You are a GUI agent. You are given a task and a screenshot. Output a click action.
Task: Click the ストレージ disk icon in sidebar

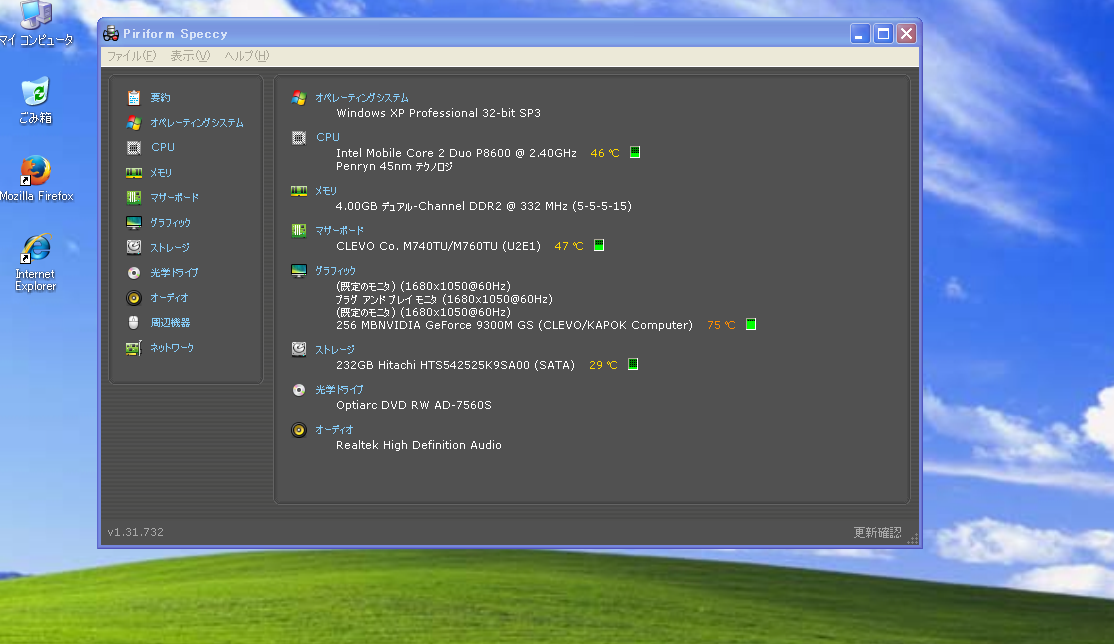click(134, 247)
